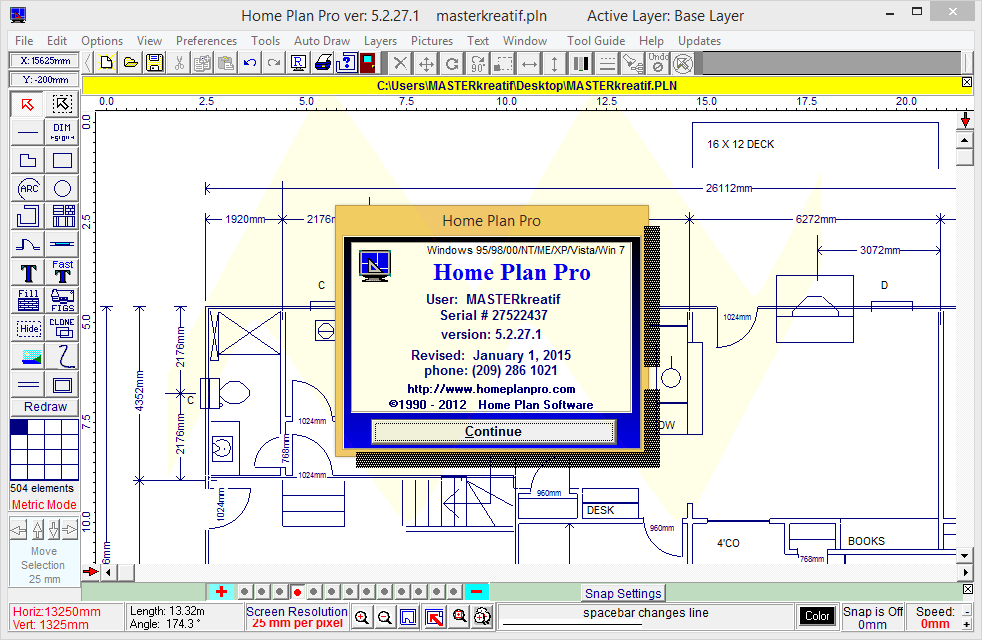The height and width of the screenshot is (640, 982).
Task: Select the Rectangle drawing tool
Action: coord(62,160)
